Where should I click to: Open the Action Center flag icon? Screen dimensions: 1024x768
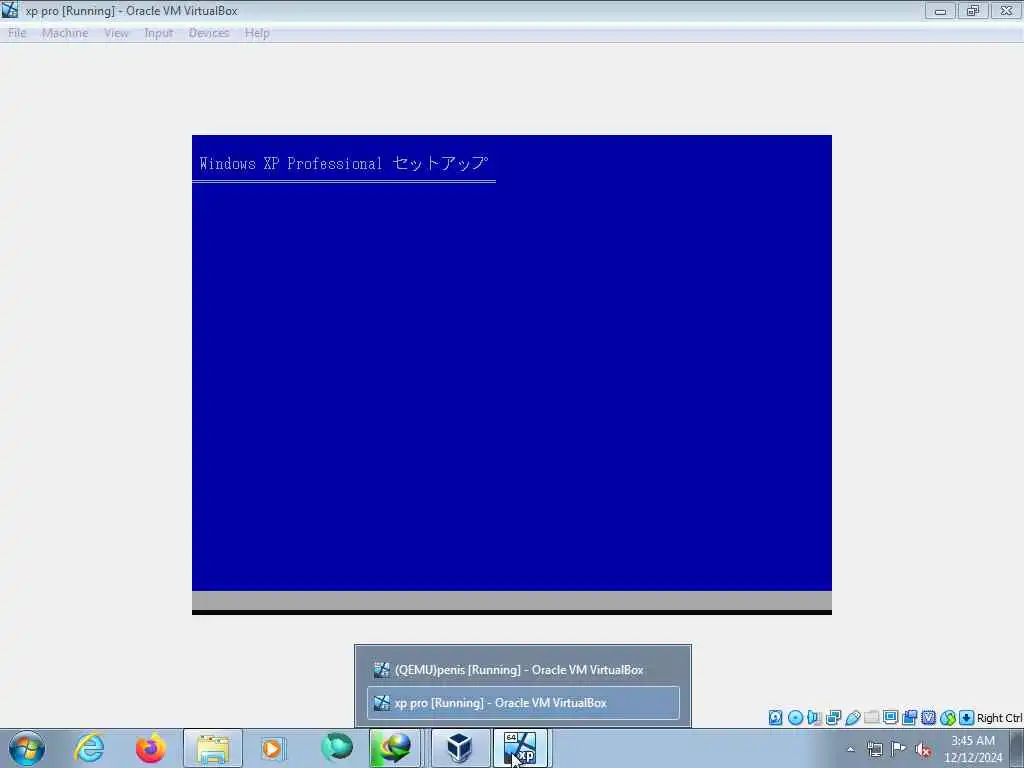[x=899, y=749]
